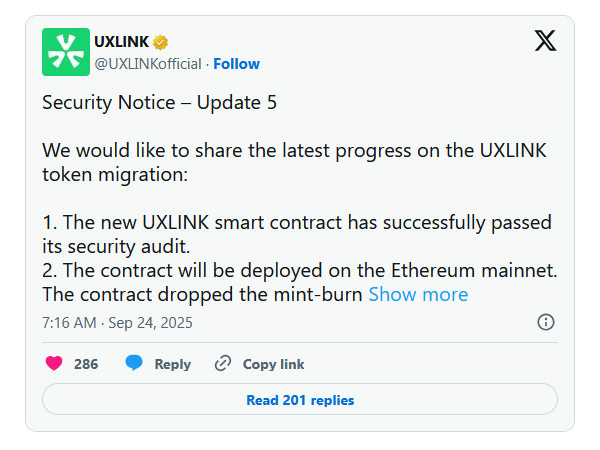Viewport: 600px width, 450px height.
Task: Expand the post with Show more
Action: coord(418,294)
